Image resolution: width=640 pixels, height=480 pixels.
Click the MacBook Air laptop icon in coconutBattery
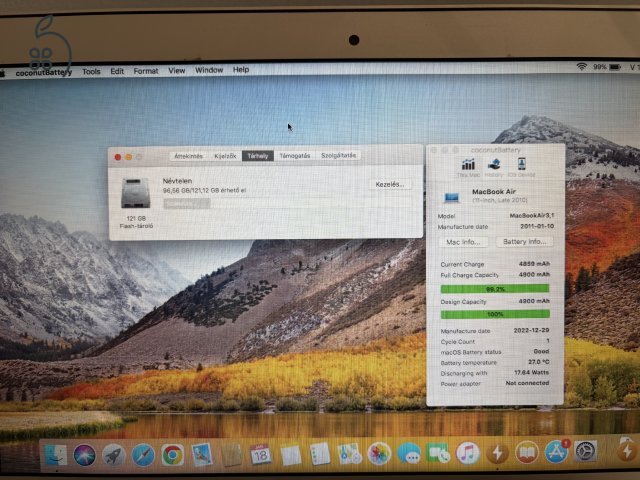coord(452,198)
